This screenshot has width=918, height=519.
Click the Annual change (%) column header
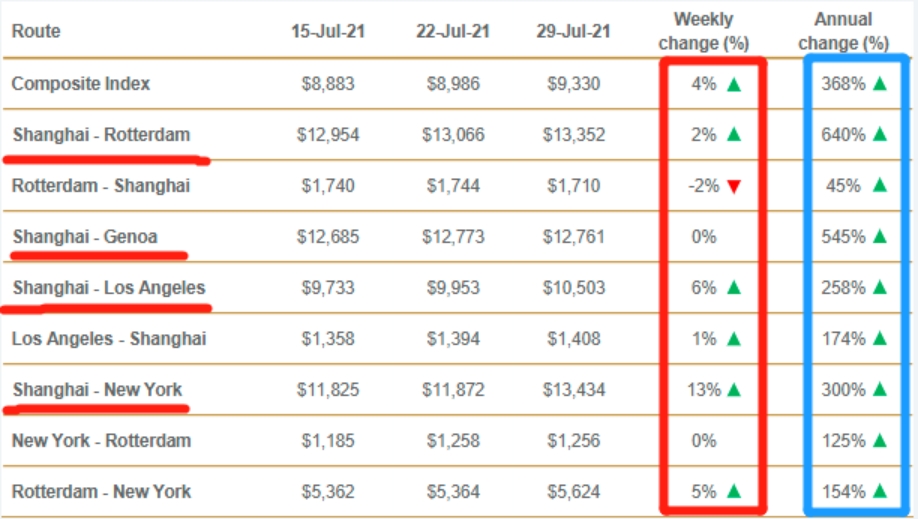click(x=843, y=31)
